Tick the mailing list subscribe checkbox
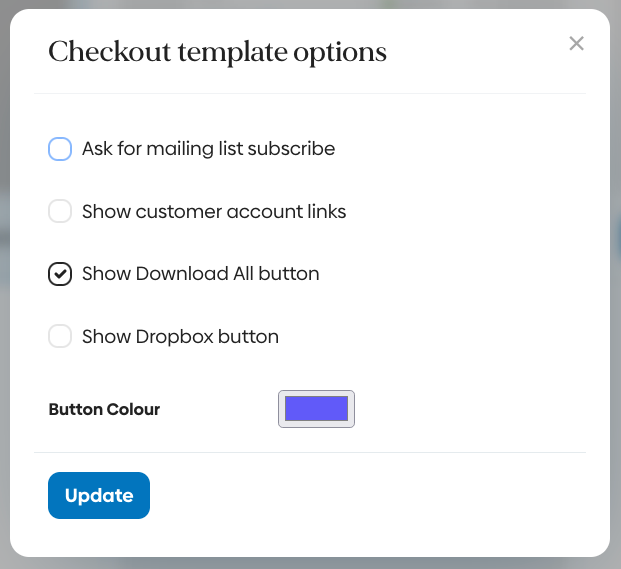This screenshot has height=569, width=621. [60, 149]
